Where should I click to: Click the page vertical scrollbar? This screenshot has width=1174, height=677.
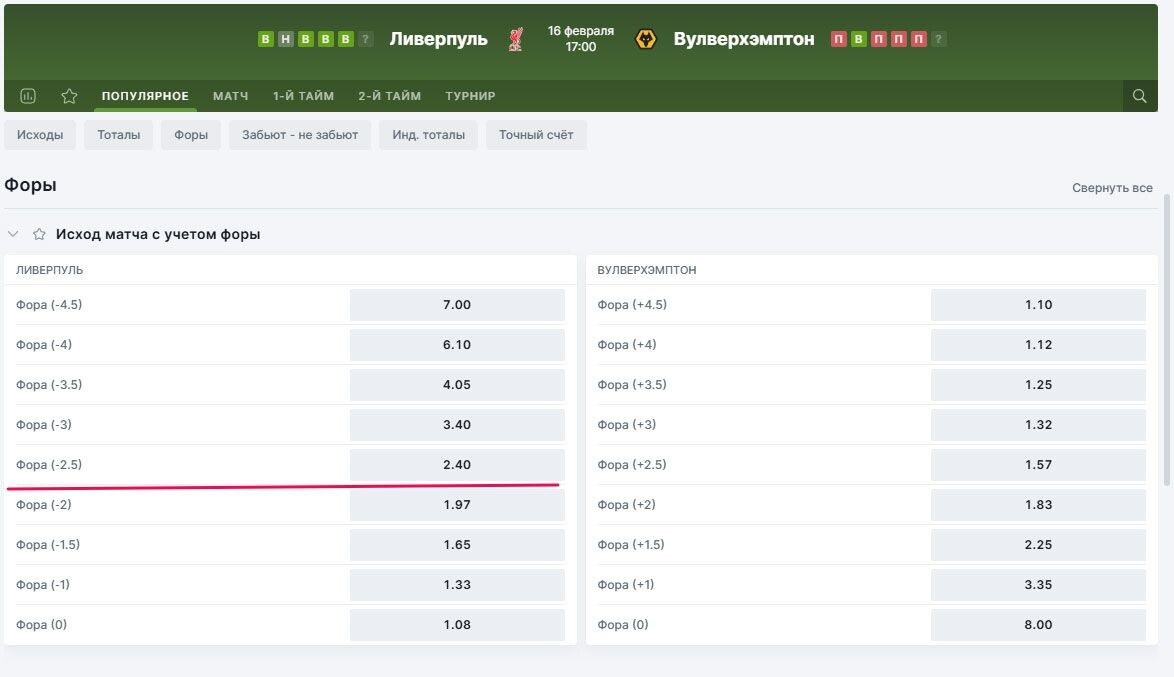[1167, 339]
